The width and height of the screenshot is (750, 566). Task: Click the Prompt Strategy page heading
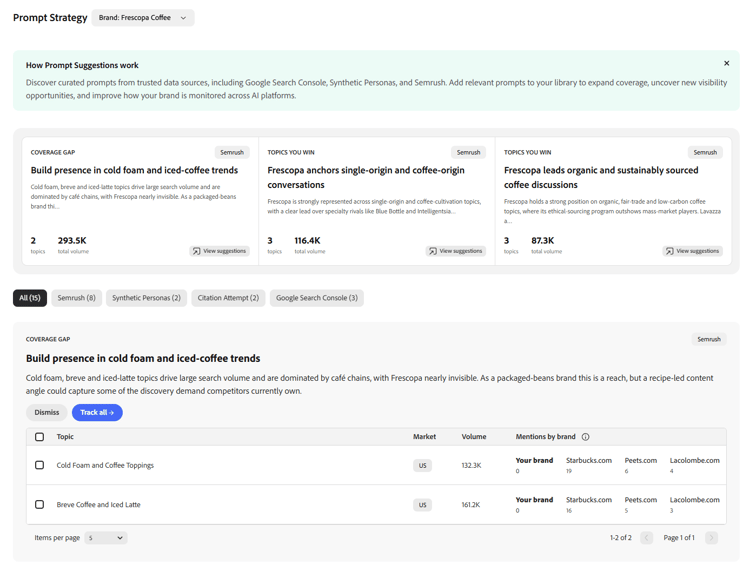tap(50, 18)
